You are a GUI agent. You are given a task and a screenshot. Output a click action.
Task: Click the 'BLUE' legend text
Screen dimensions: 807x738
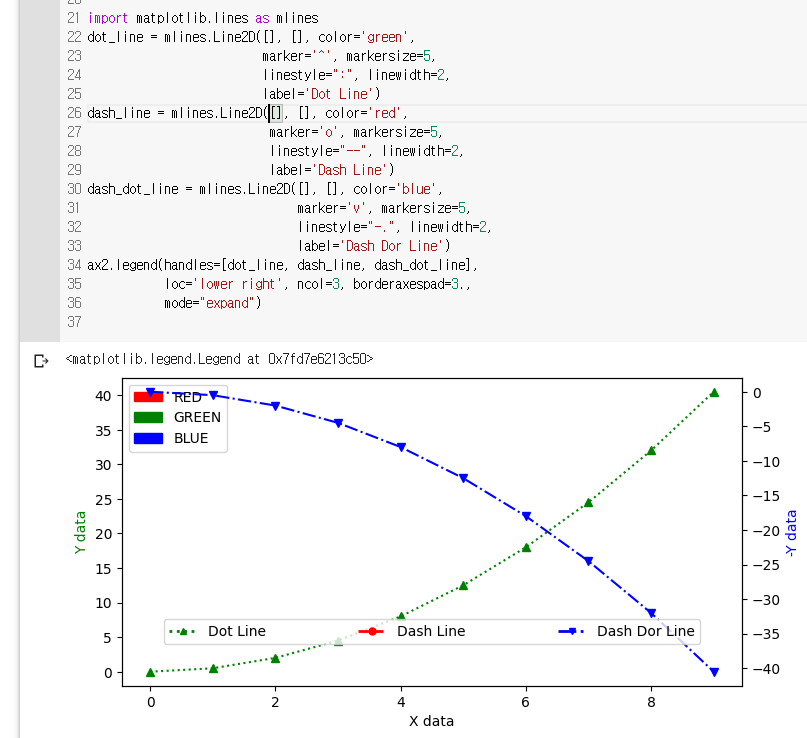(x=191, y=438)
